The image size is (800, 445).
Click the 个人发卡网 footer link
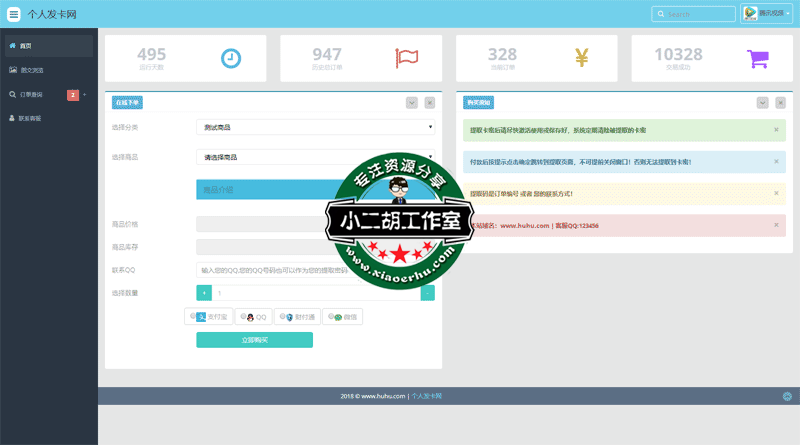427,397
